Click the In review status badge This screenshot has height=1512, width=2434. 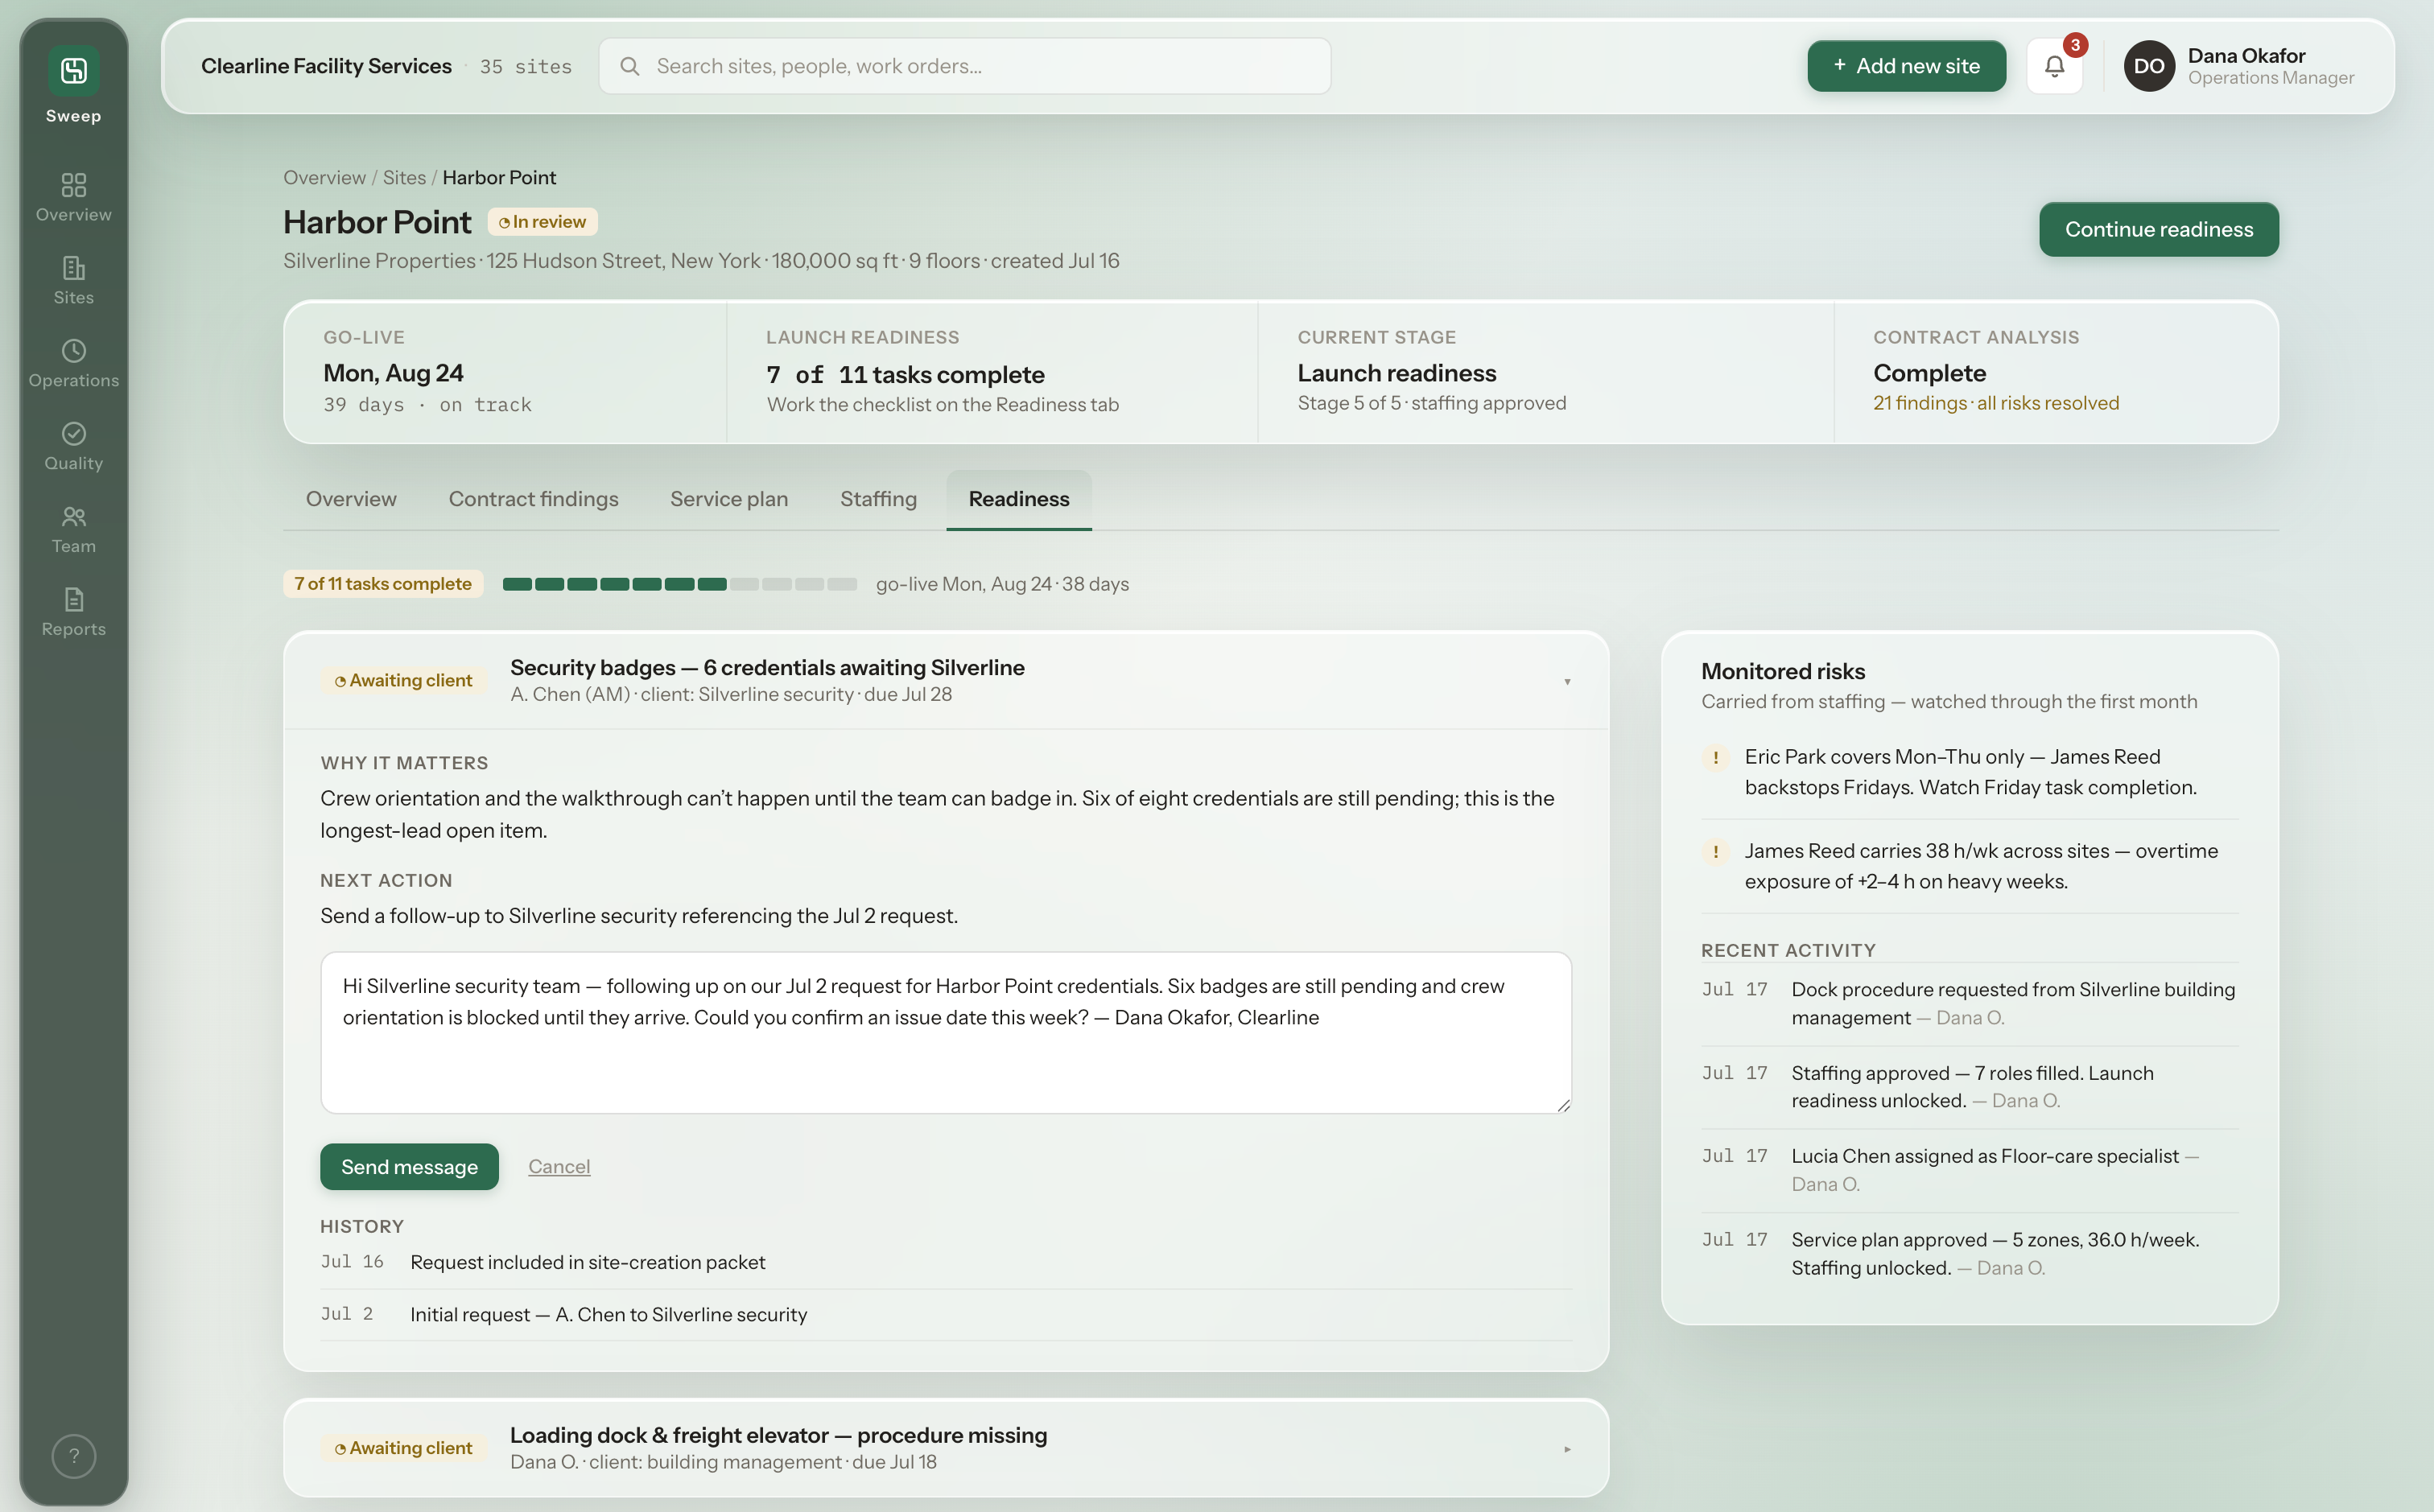[542, 222]
